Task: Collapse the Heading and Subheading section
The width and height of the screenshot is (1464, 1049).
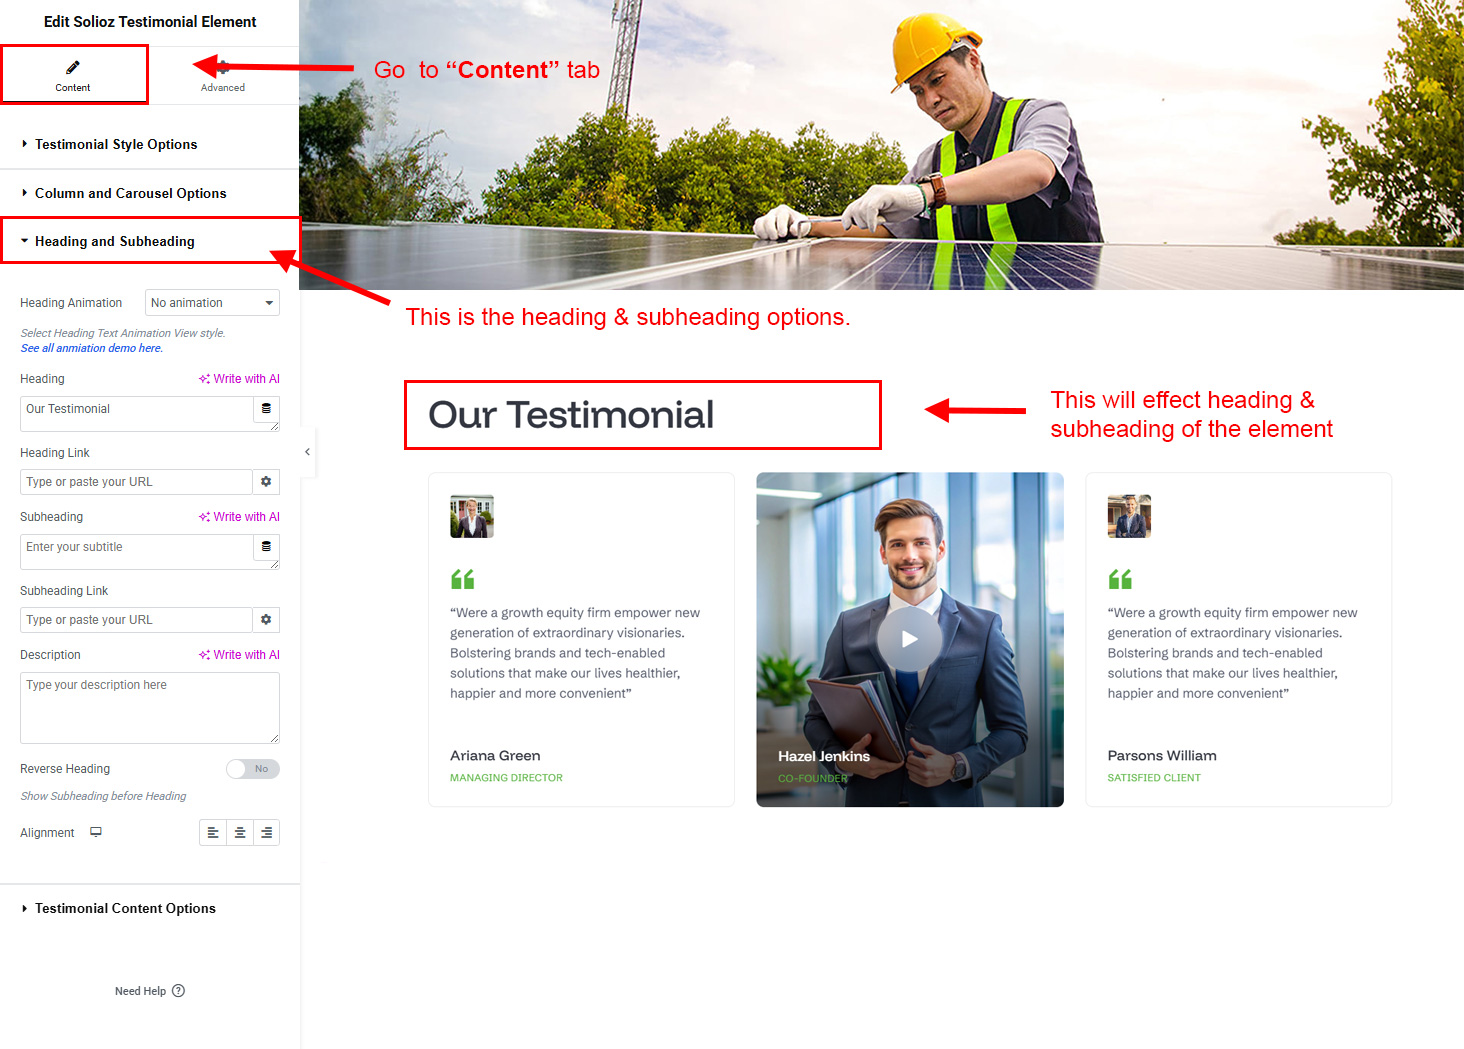Action: 114,242
